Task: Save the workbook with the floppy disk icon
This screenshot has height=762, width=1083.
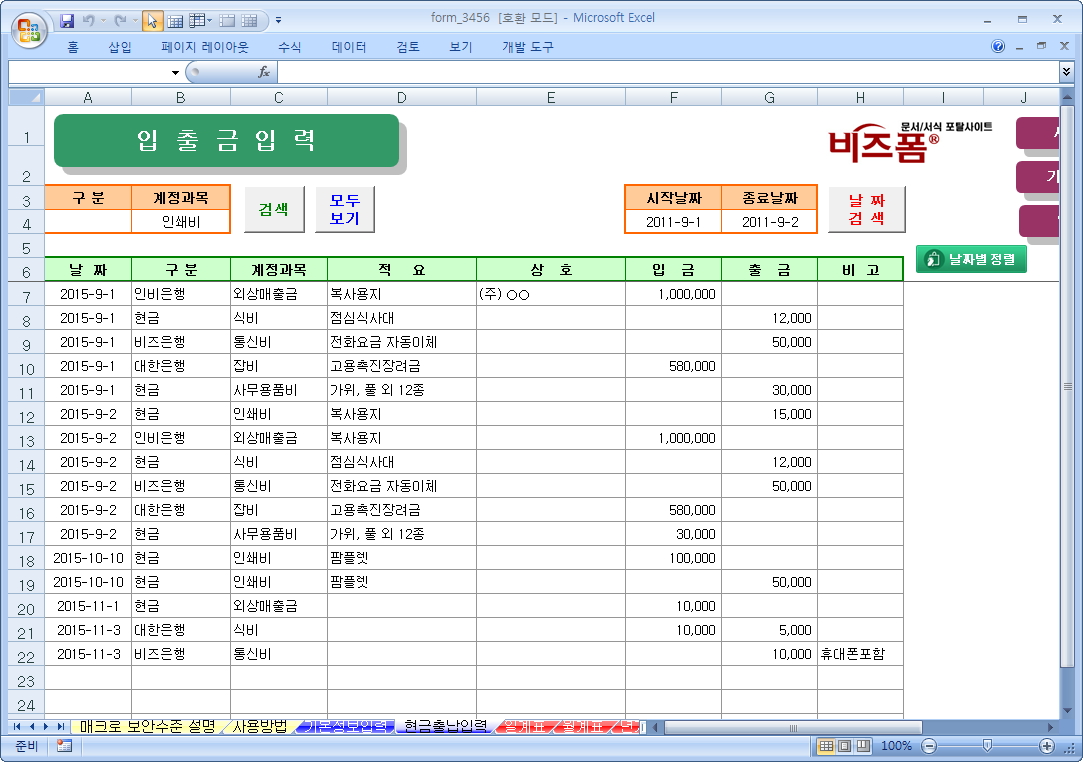Action: pos(68,19)
